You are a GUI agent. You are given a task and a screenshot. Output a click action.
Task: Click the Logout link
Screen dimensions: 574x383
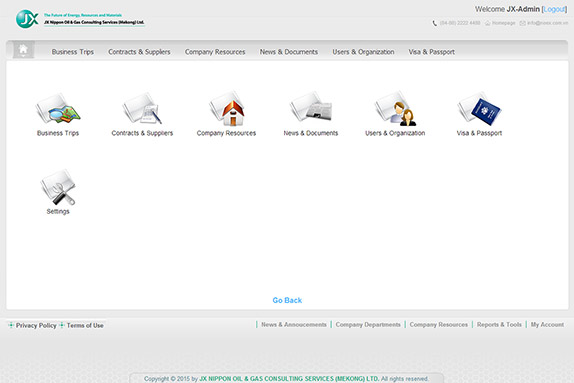554,9
